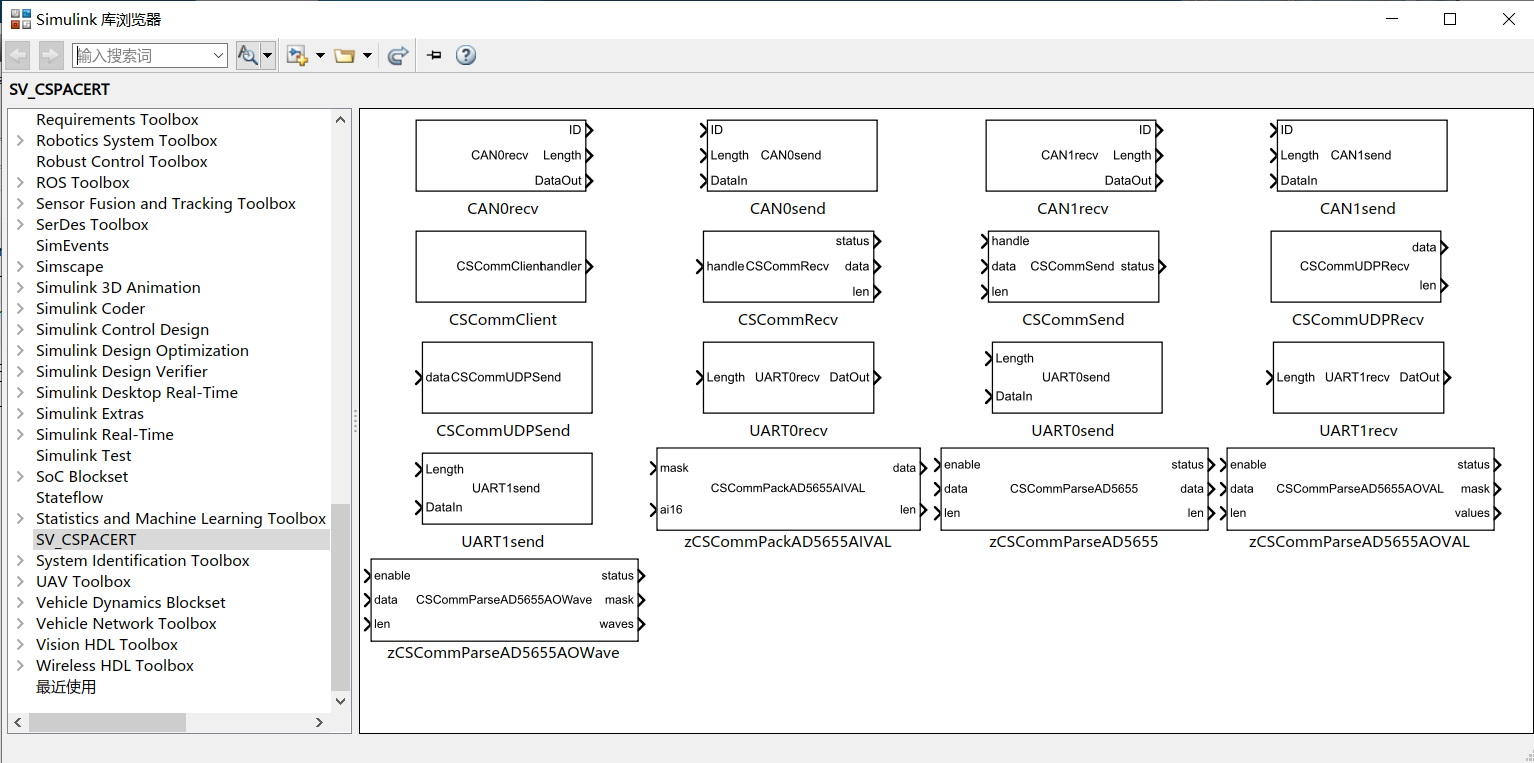
Task: Click the search term input field
Action: [142, 55]
